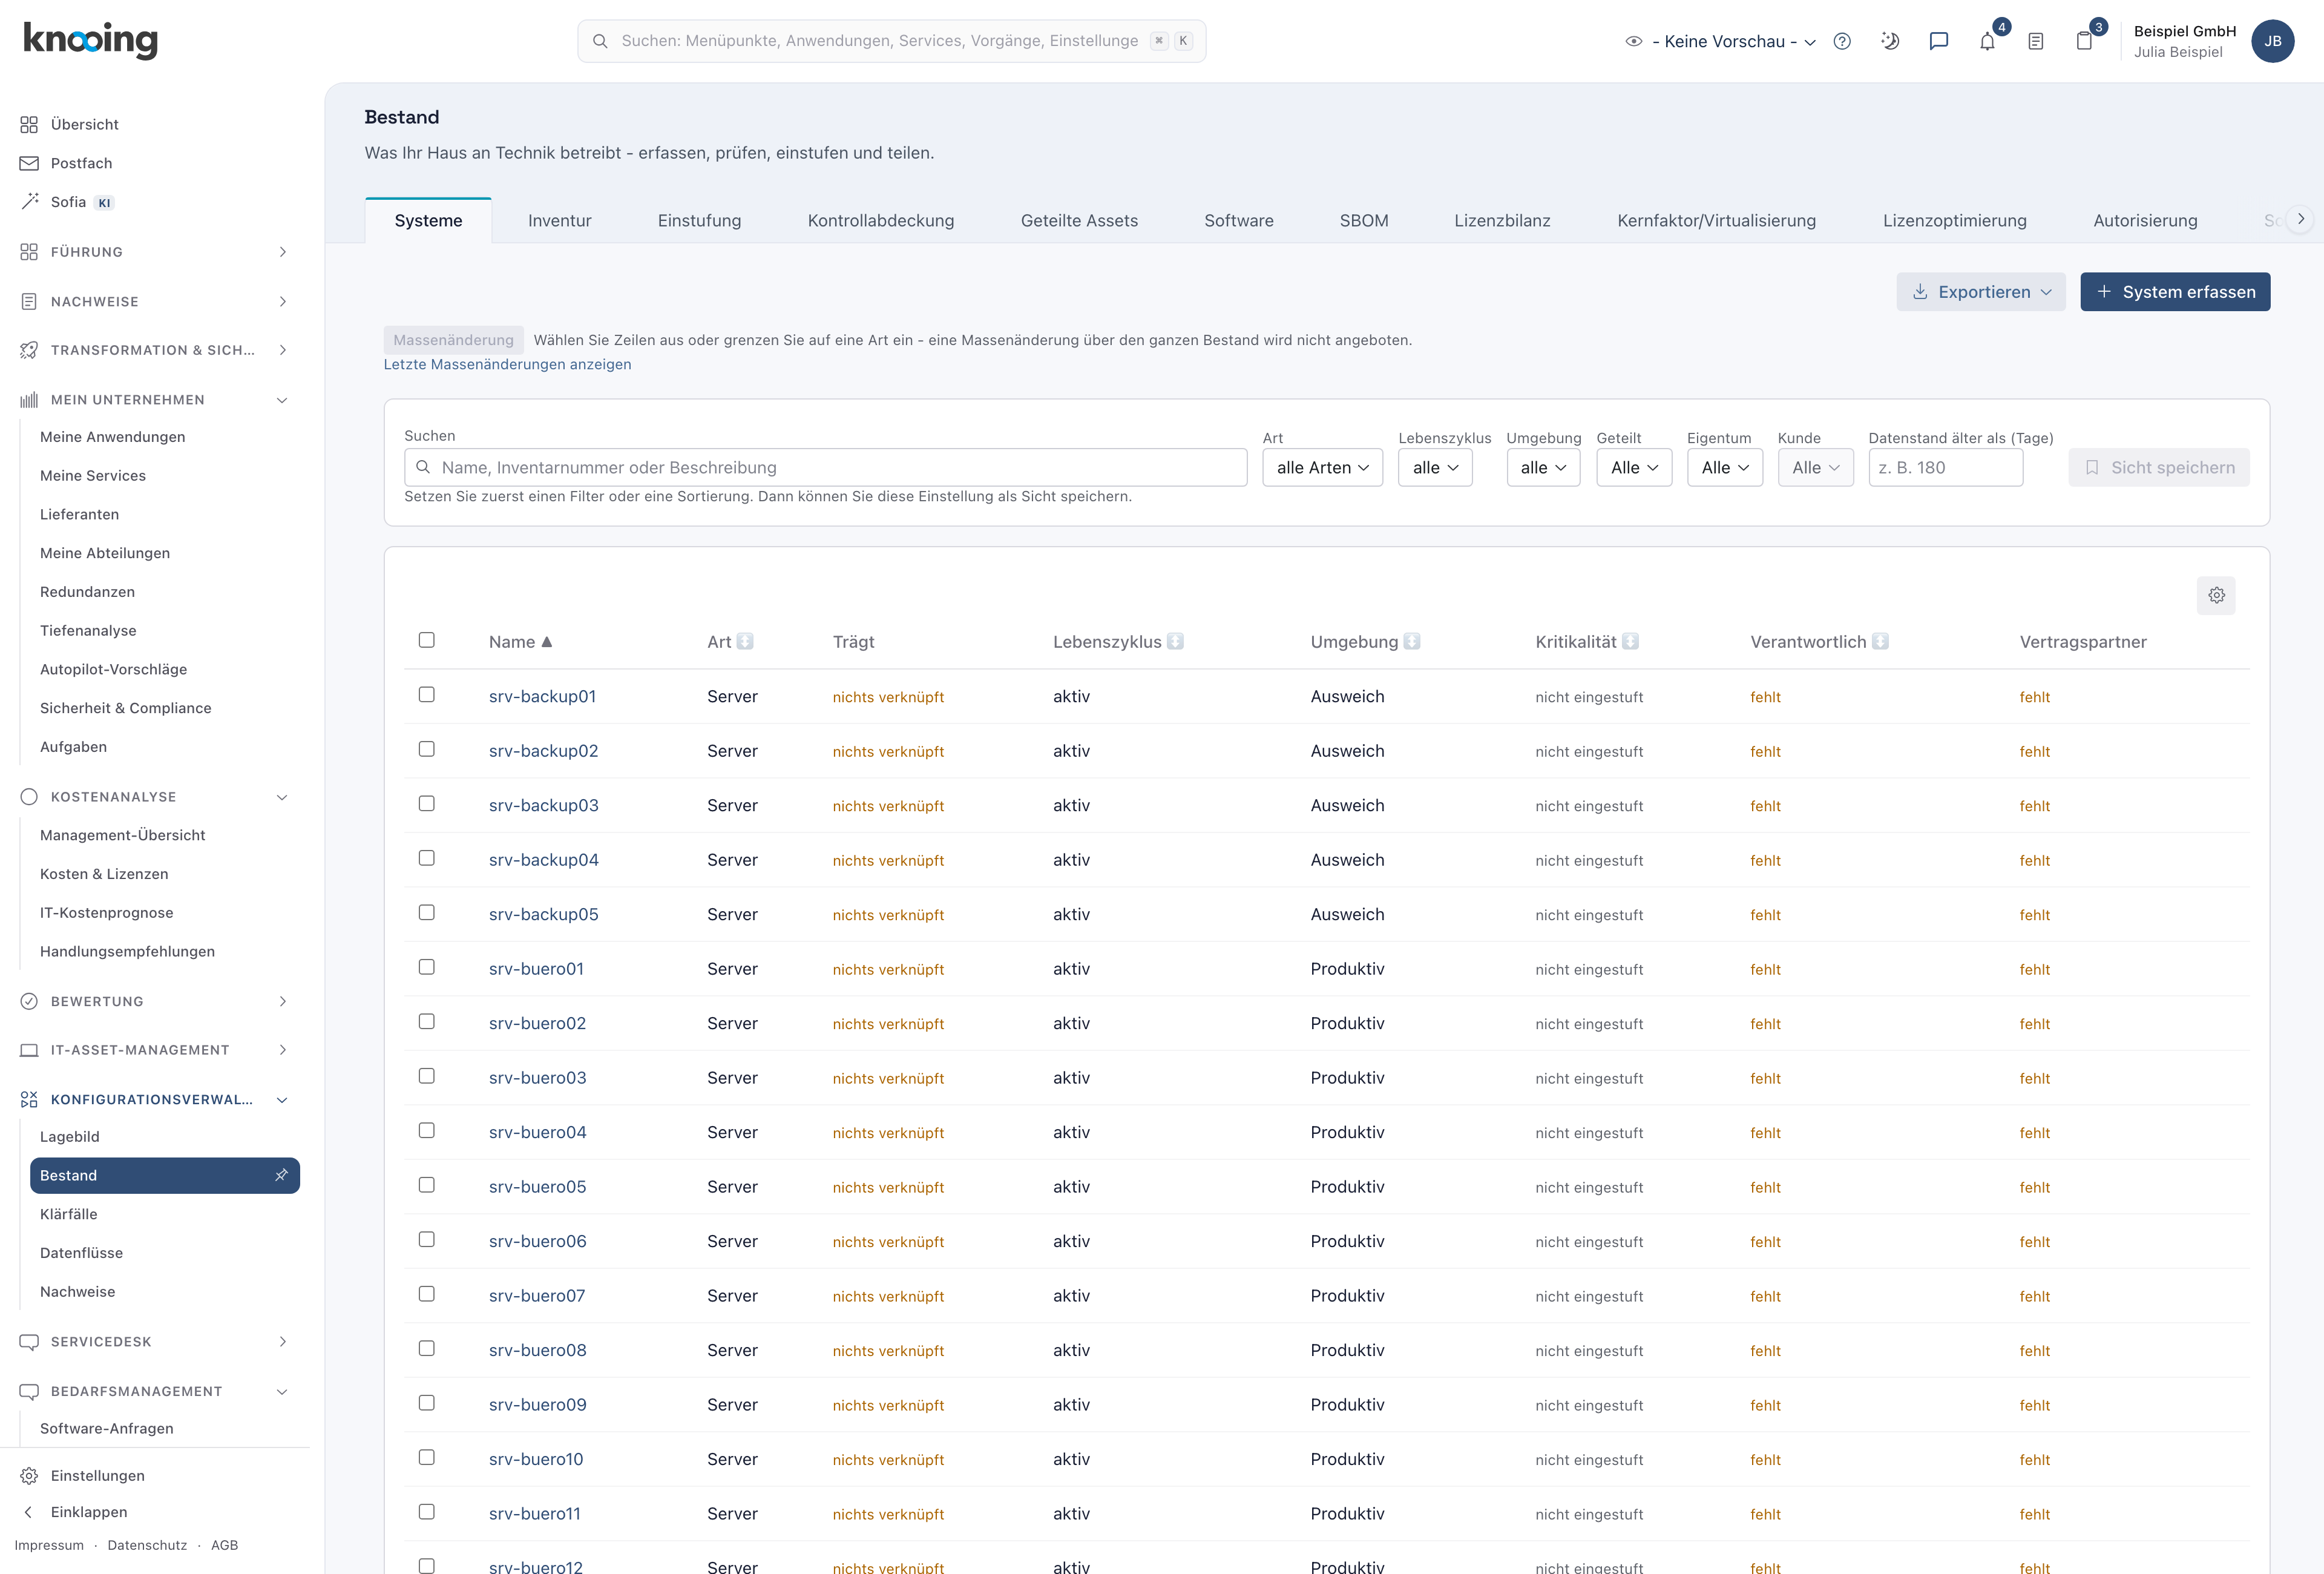2324x1574 pixels.
Task: Focus the Name/Inventarnummer search field
Action: pyautogui.click(x=825, y=467)
